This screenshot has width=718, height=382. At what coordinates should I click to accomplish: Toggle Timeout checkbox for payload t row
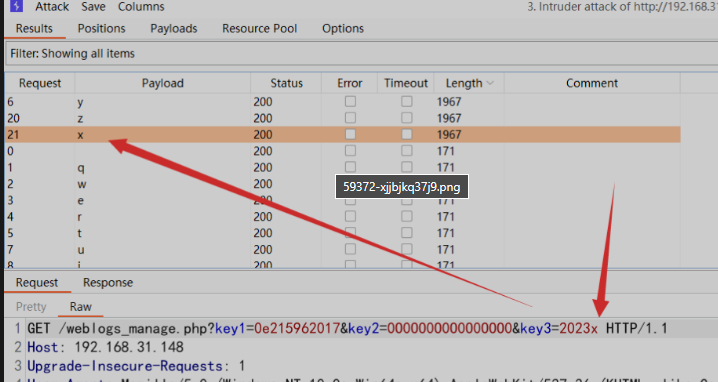[x=407, y=233]
